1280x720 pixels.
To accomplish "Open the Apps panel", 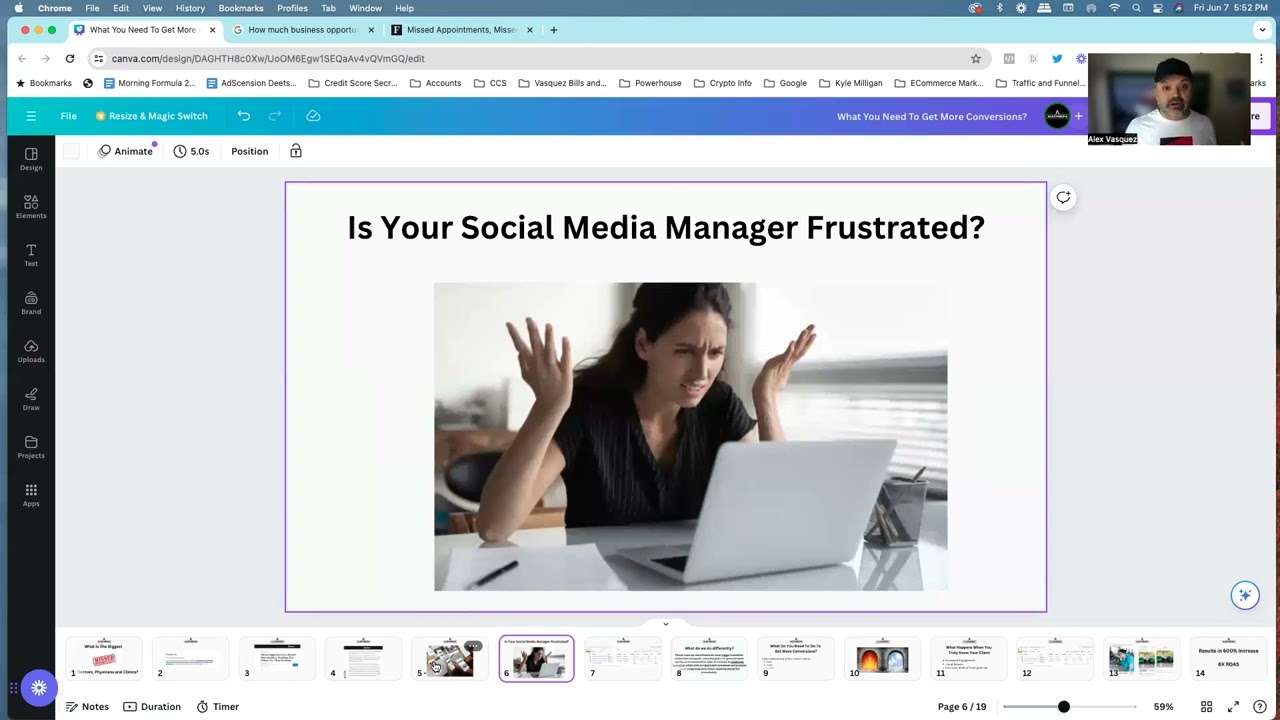I will point(31,495).
